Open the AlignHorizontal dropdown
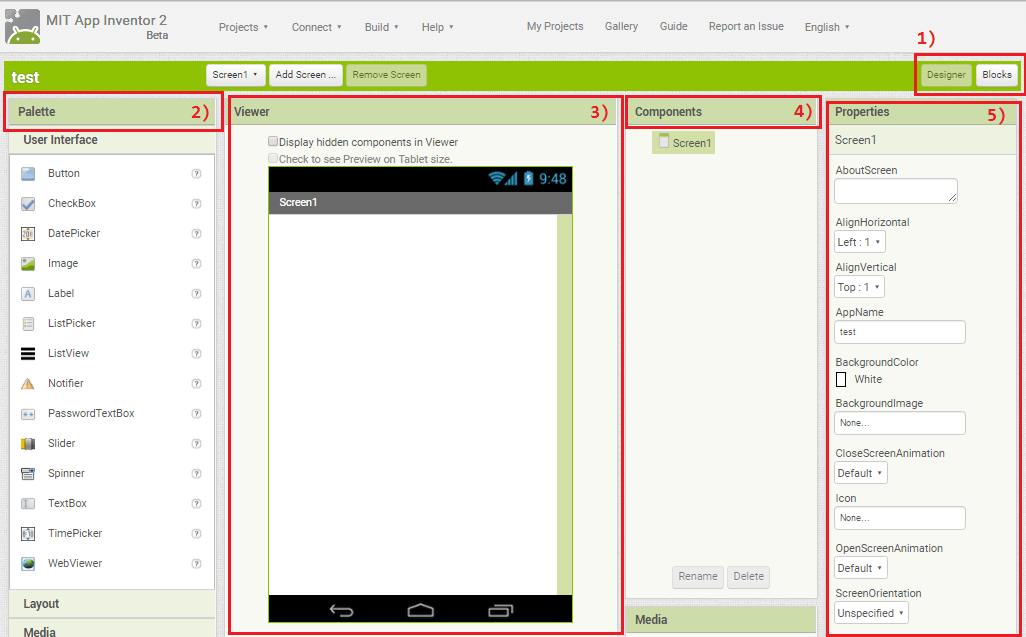 pyautogui.click(x=859, y=241)
